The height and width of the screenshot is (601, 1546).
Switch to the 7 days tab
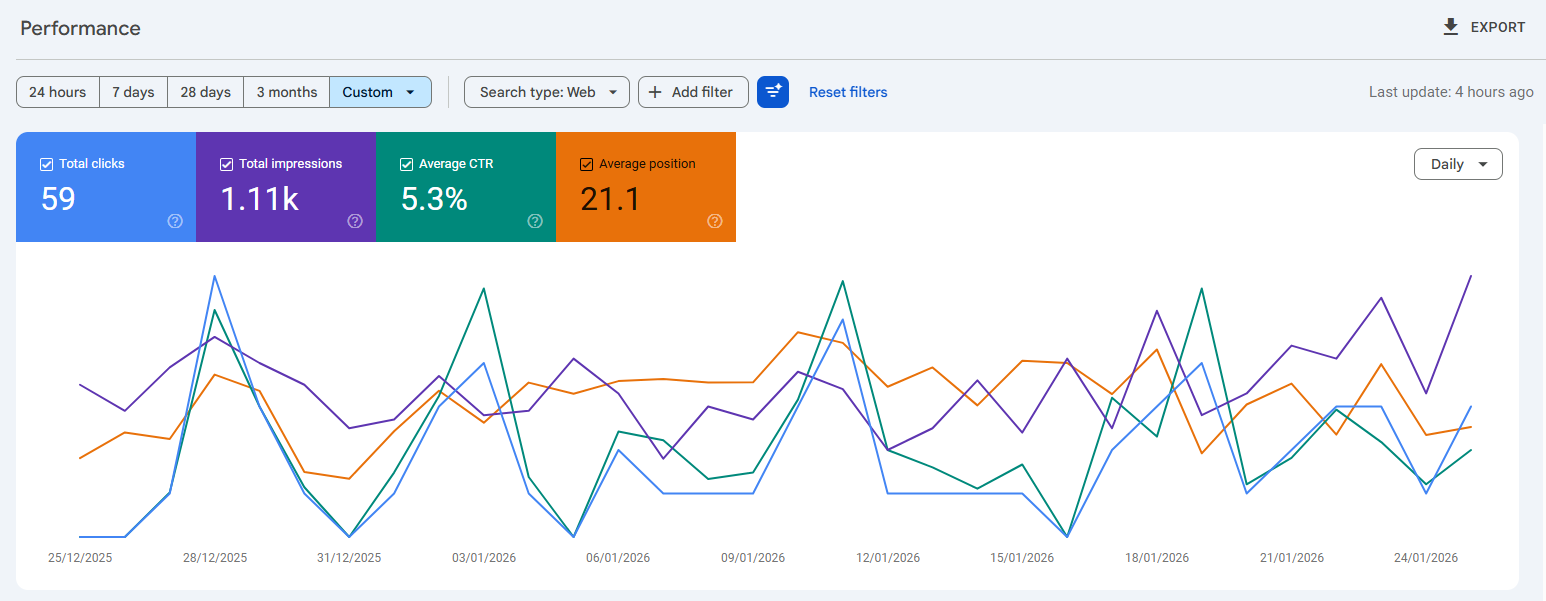(133, 91)
